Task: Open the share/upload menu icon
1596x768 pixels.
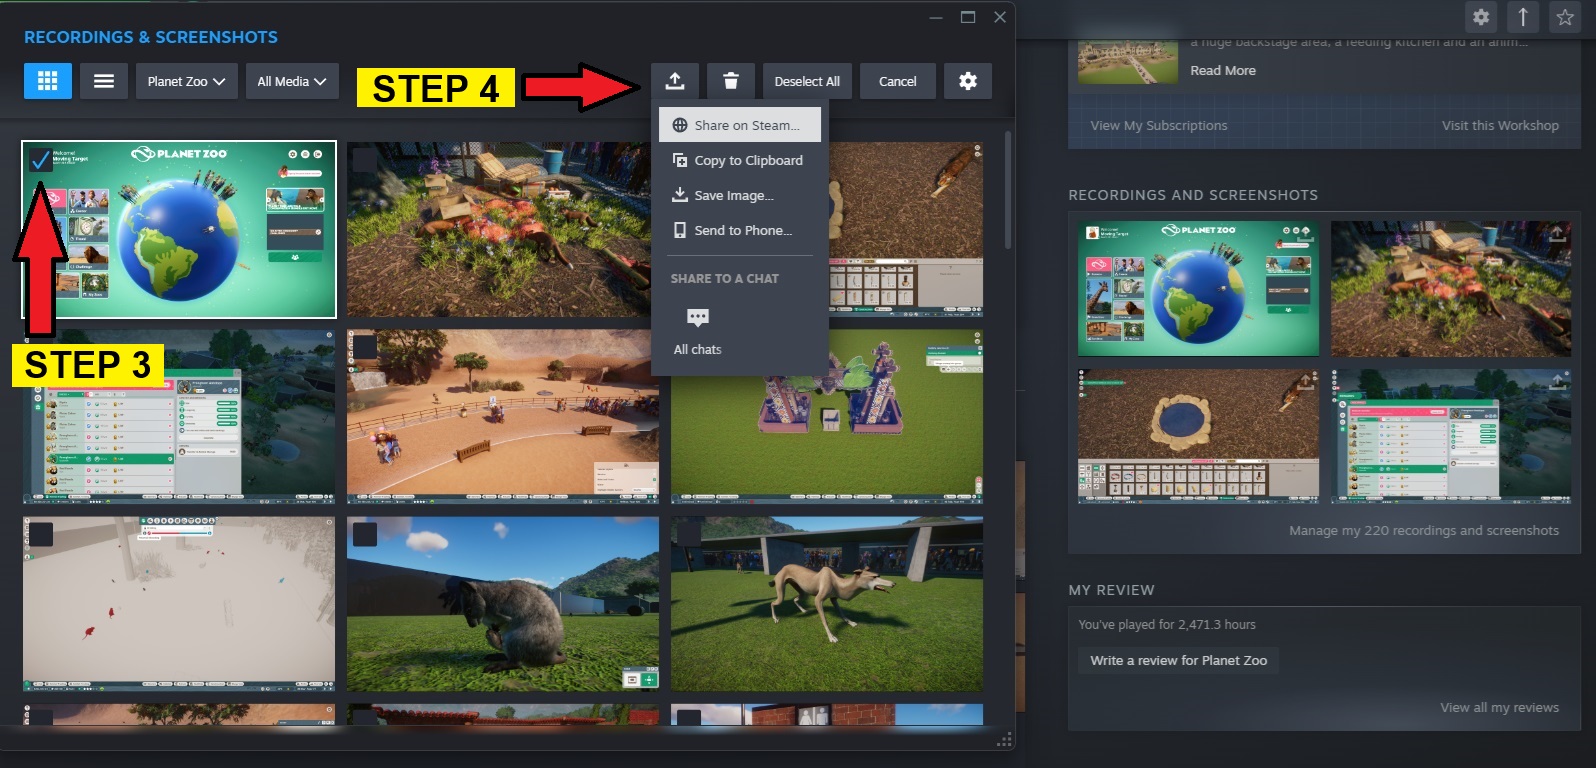Action: click(x=675, y=81)
